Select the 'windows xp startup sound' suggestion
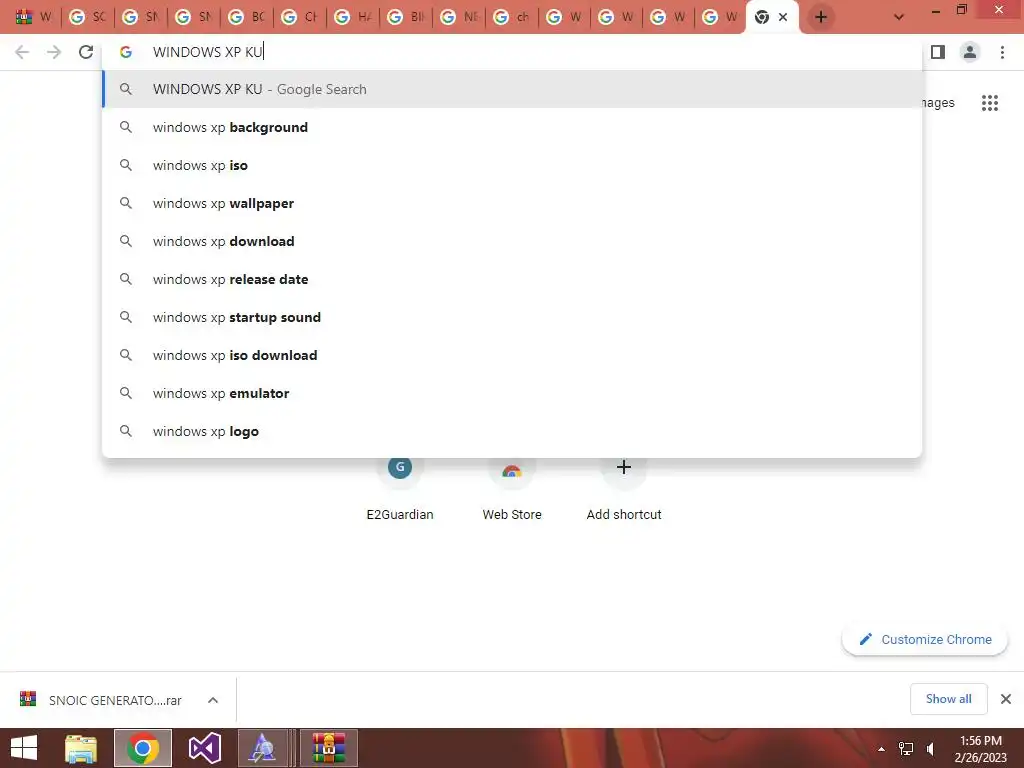The image size is (1024, 768). tap(512, 317)
